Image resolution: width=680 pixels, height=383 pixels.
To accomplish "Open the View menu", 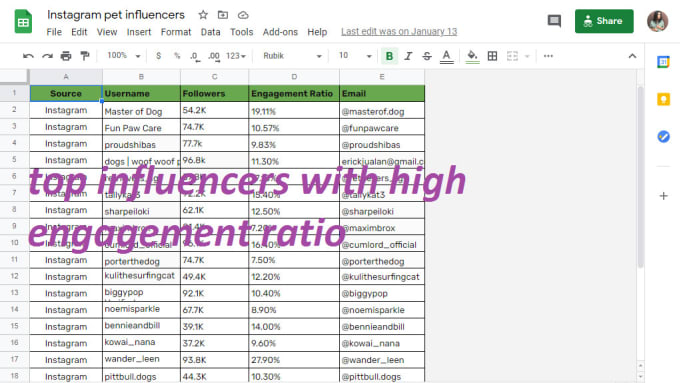I will click(107, 32).
